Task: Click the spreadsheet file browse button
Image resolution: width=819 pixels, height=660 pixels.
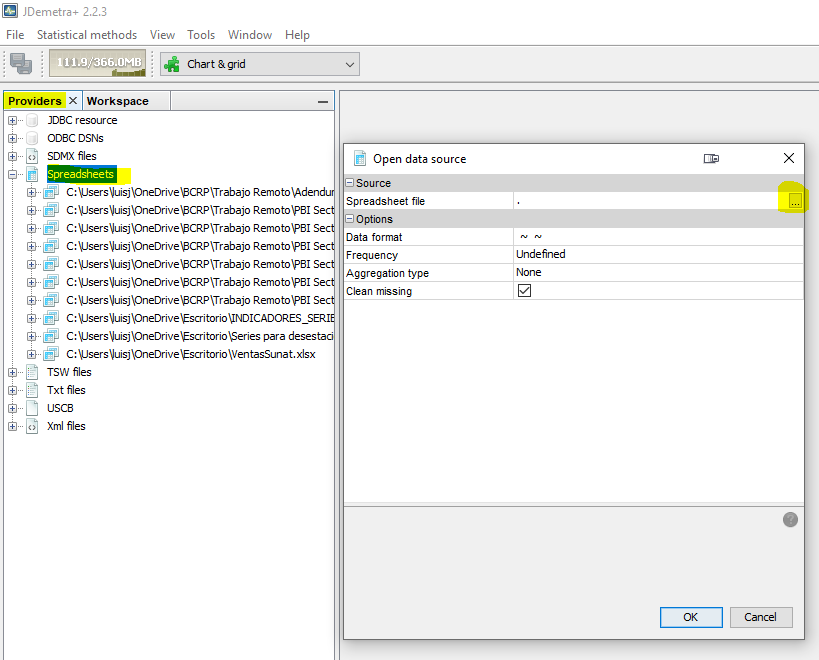Action: click(x=794, y=201)
